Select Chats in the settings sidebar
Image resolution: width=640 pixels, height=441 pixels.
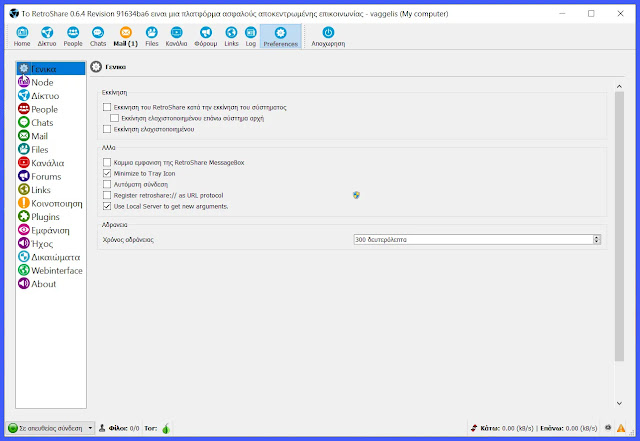tap(51, 122)
